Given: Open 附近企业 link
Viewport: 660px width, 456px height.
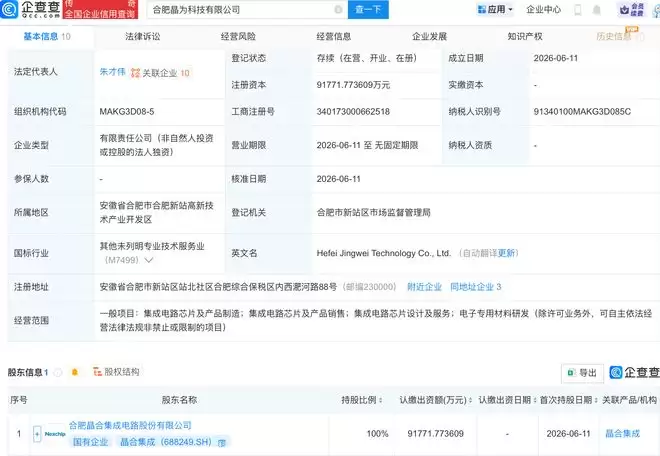Looking at the screenshot, I should (424, 287).
